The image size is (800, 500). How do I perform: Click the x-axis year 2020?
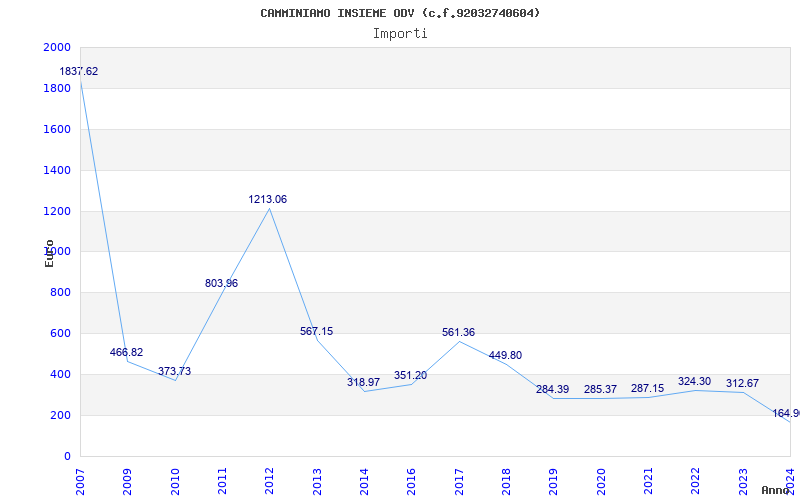pyautogui.click(x=601, y=482)
